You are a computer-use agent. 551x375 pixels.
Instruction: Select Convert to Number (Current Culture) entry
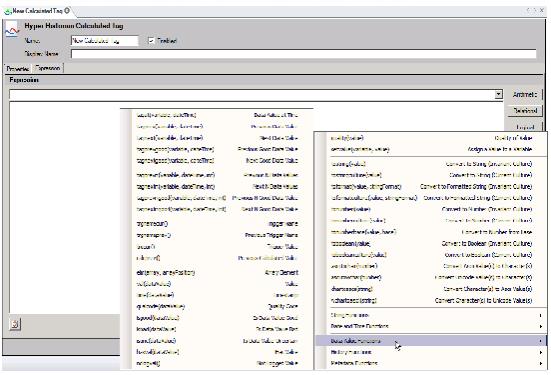[x=431, y=221]
